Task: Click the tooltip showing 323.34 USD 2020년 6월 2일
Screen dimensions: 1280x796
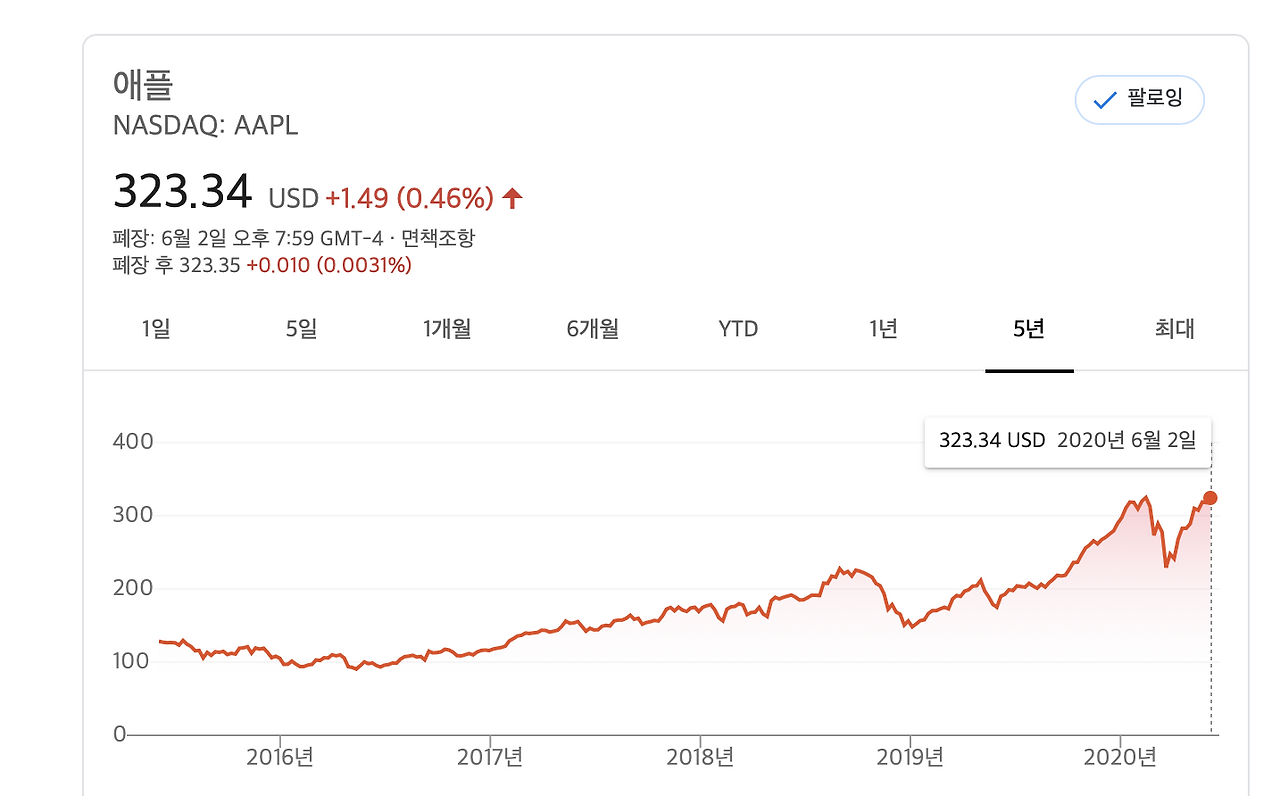Action: point(1067,441)
